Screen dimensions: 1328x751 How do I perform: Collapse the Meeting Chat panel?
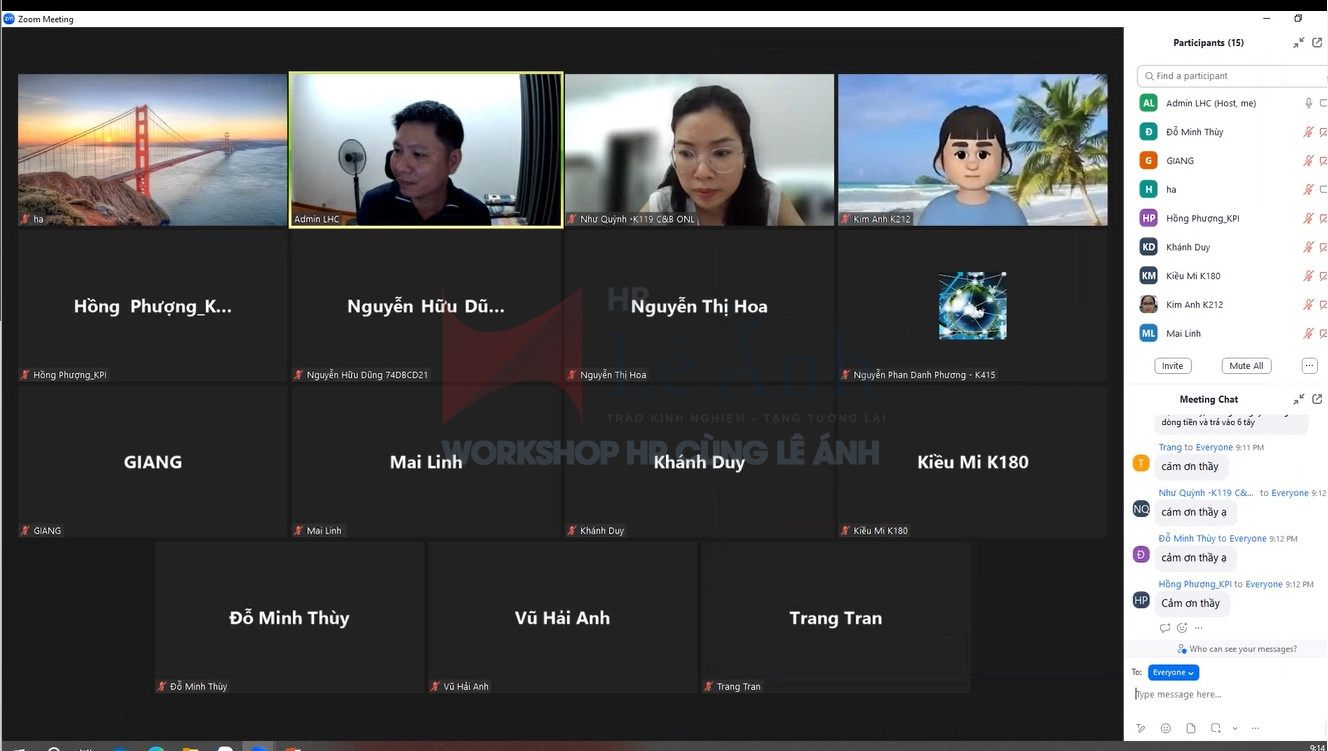1298,399
